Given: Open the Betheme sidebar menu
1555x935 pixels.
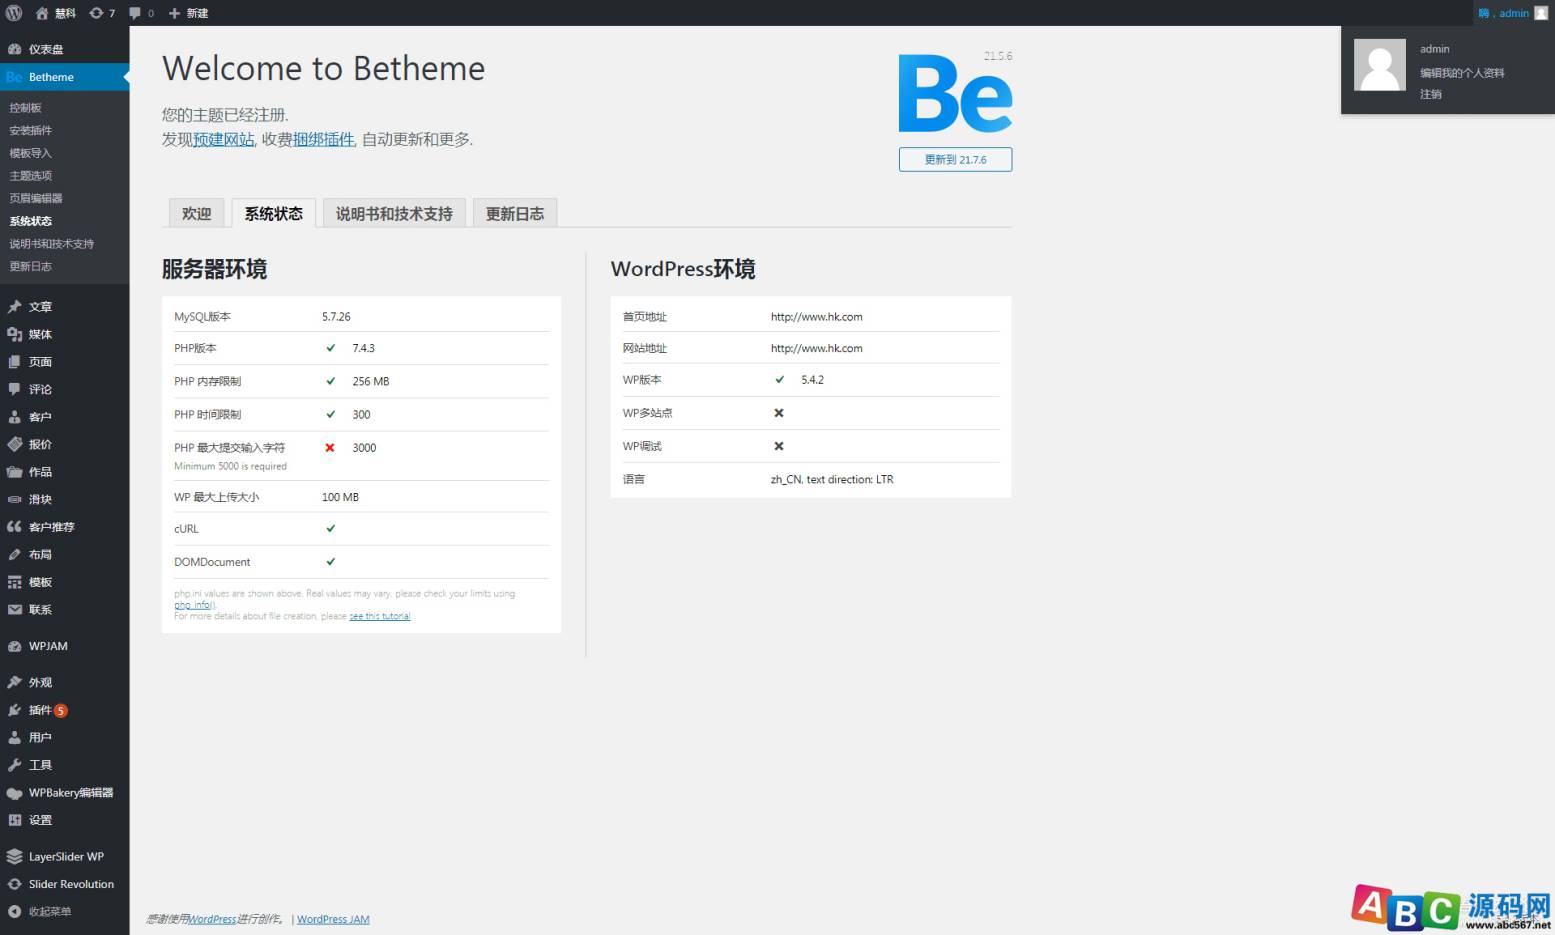Looking at the screenshot, I should 65,77.
